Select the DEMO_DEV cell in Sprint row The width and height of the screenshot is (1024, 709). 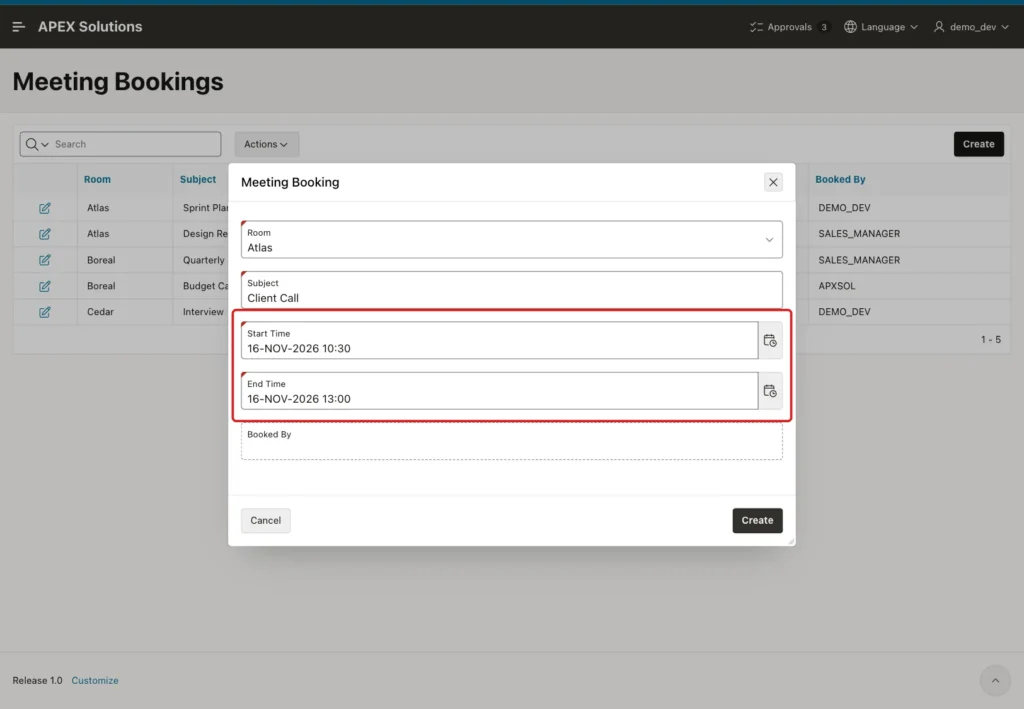(844, 208)
